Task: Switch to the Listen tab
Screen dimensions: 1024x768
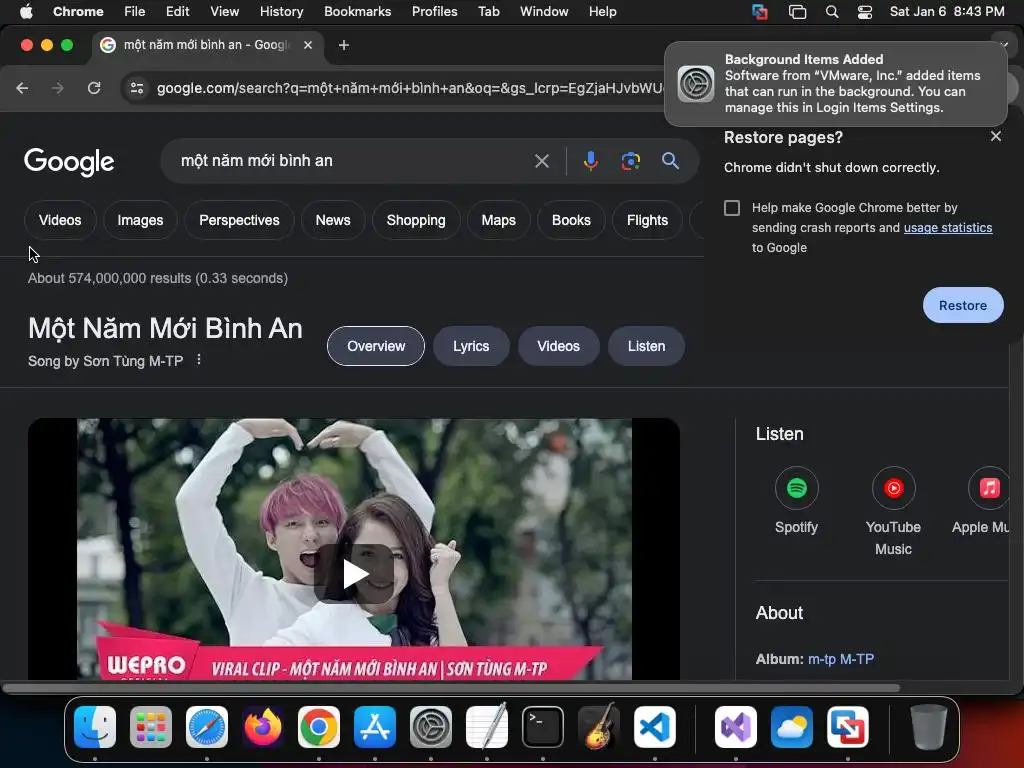Action: click(x=647, y=346)
